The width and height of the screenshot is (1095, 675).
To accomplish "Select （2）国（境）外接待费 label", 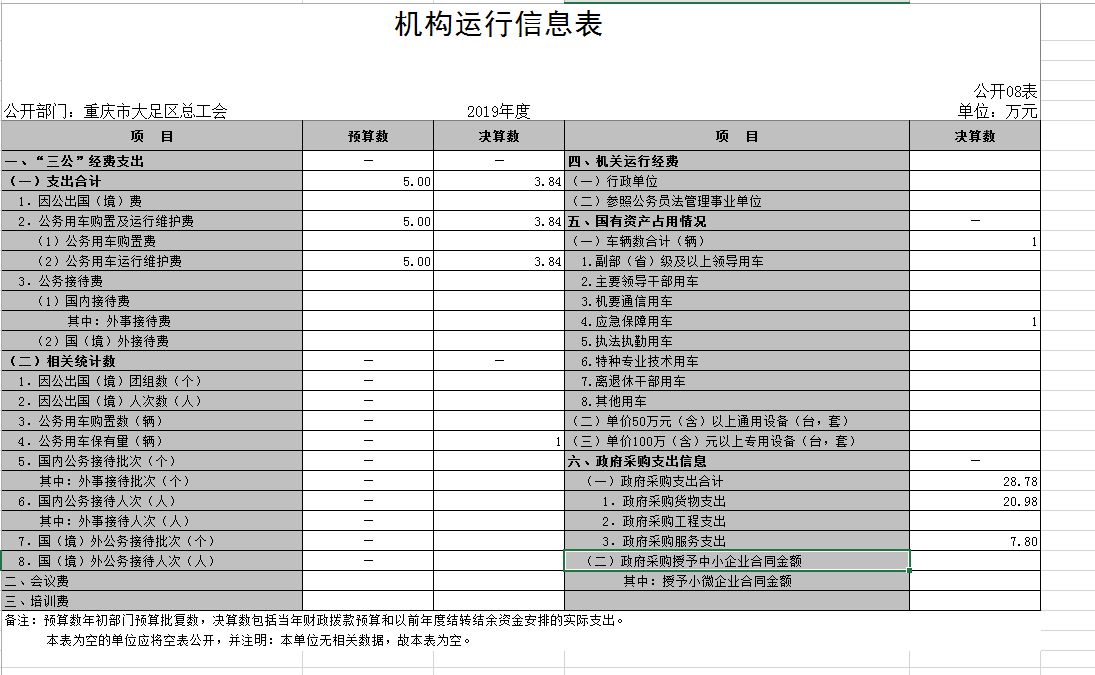I will coord(102,341).
